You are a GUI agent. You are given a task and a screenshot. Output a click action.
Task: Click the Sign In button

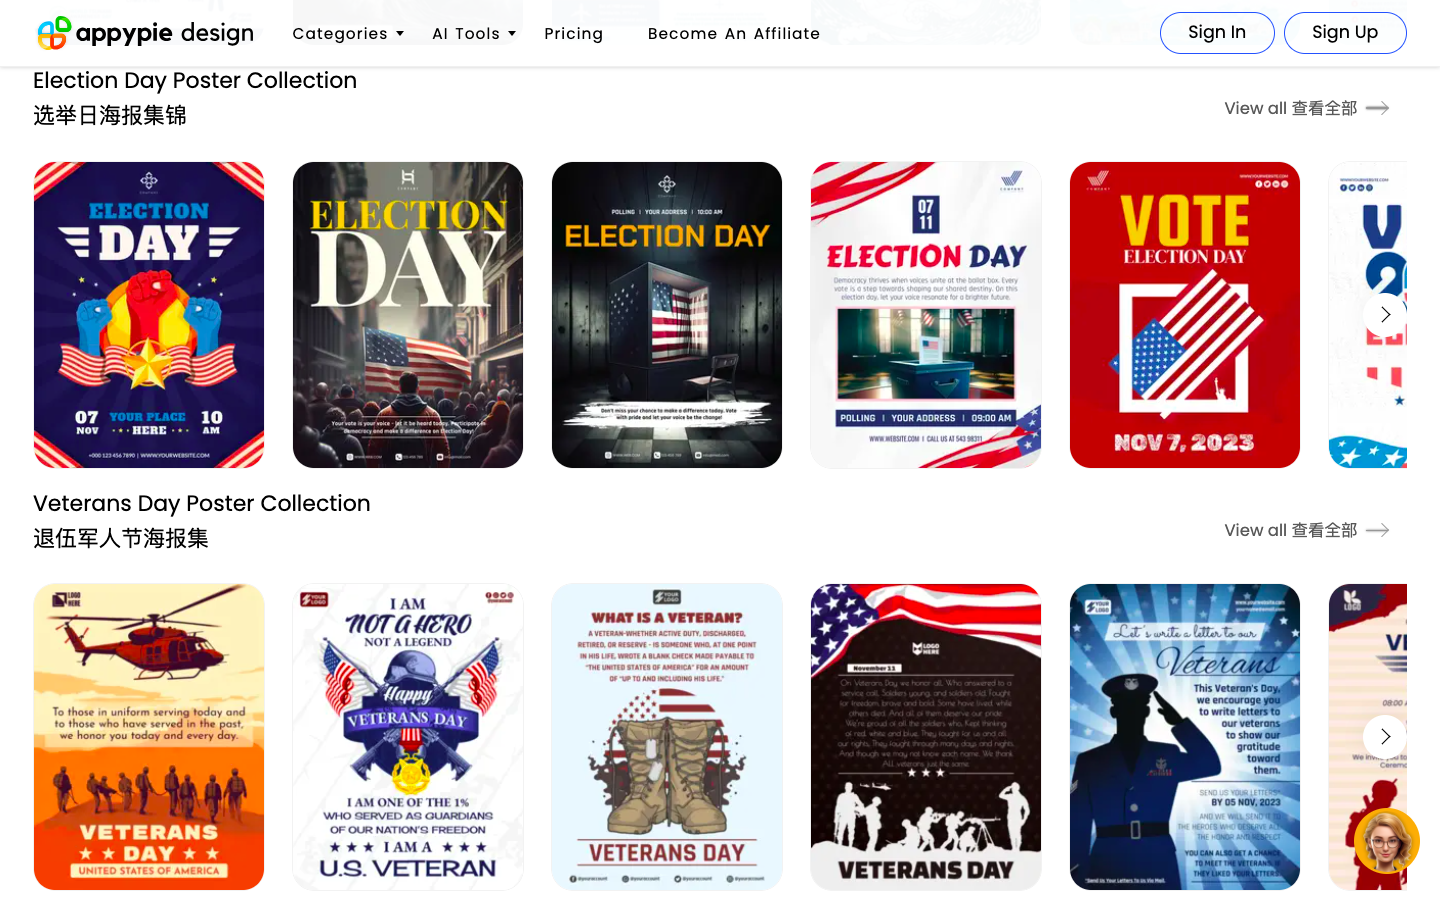click(x=1217, y=33)
